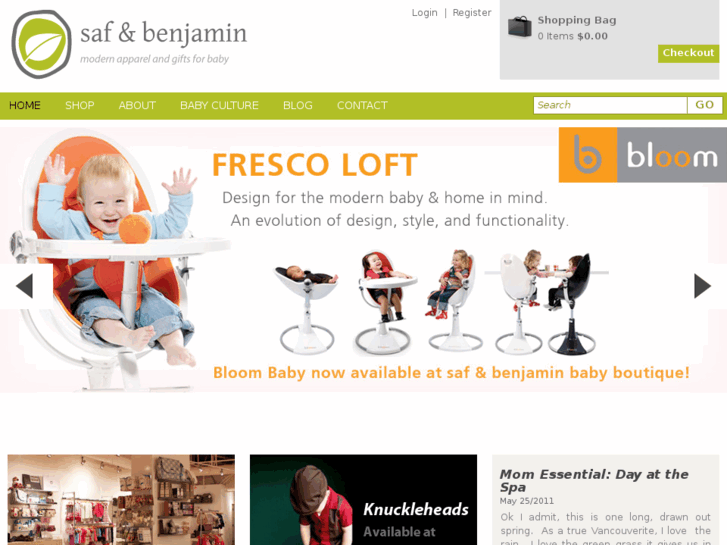This screenshot has height=545, width=727.
Task: Read 'Mom Essential: Day at the Spa' post
Action: 594,481
